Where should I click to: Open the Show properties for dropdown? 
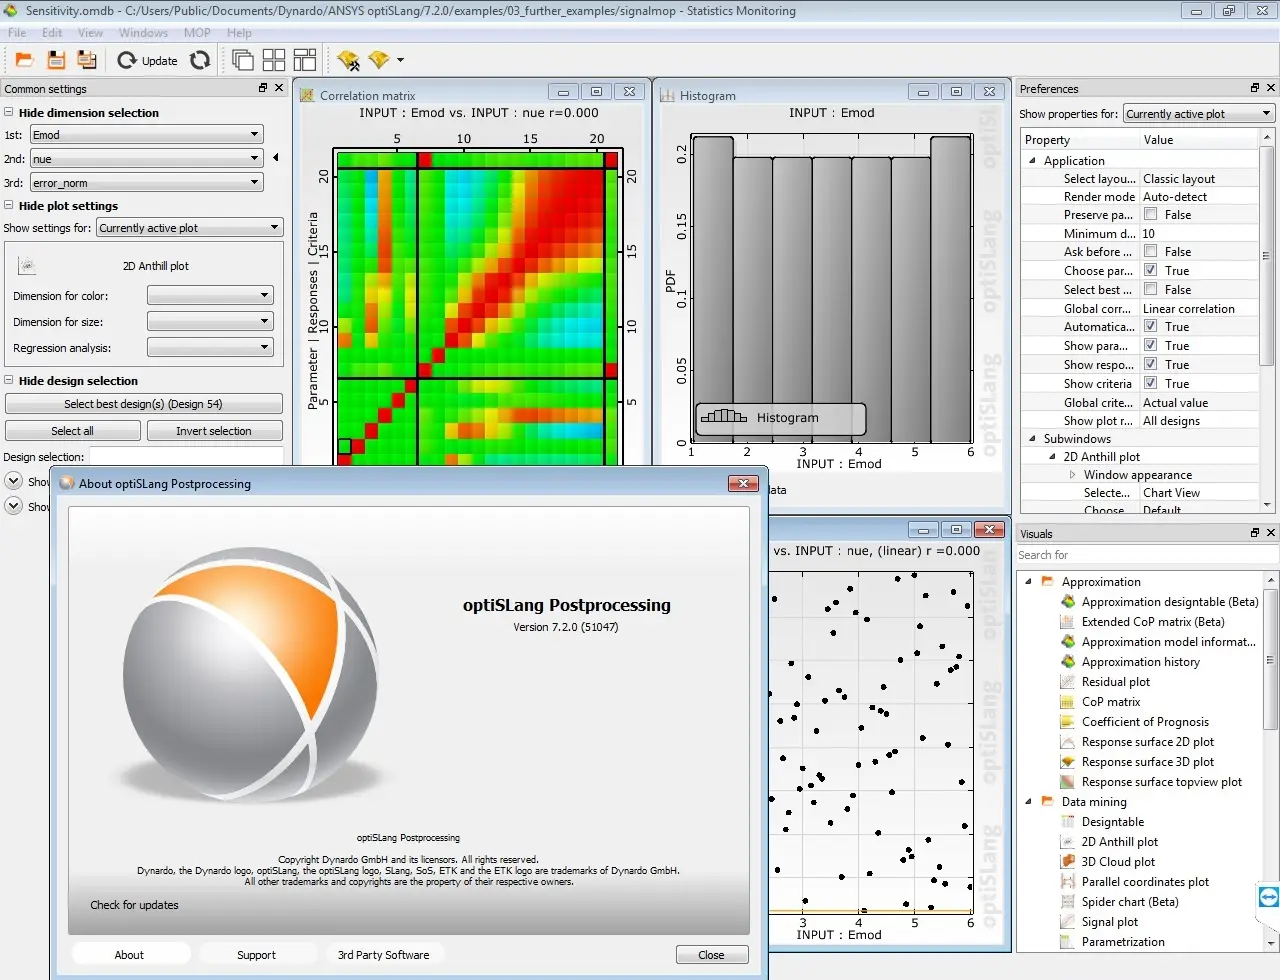click(1199, 114)
